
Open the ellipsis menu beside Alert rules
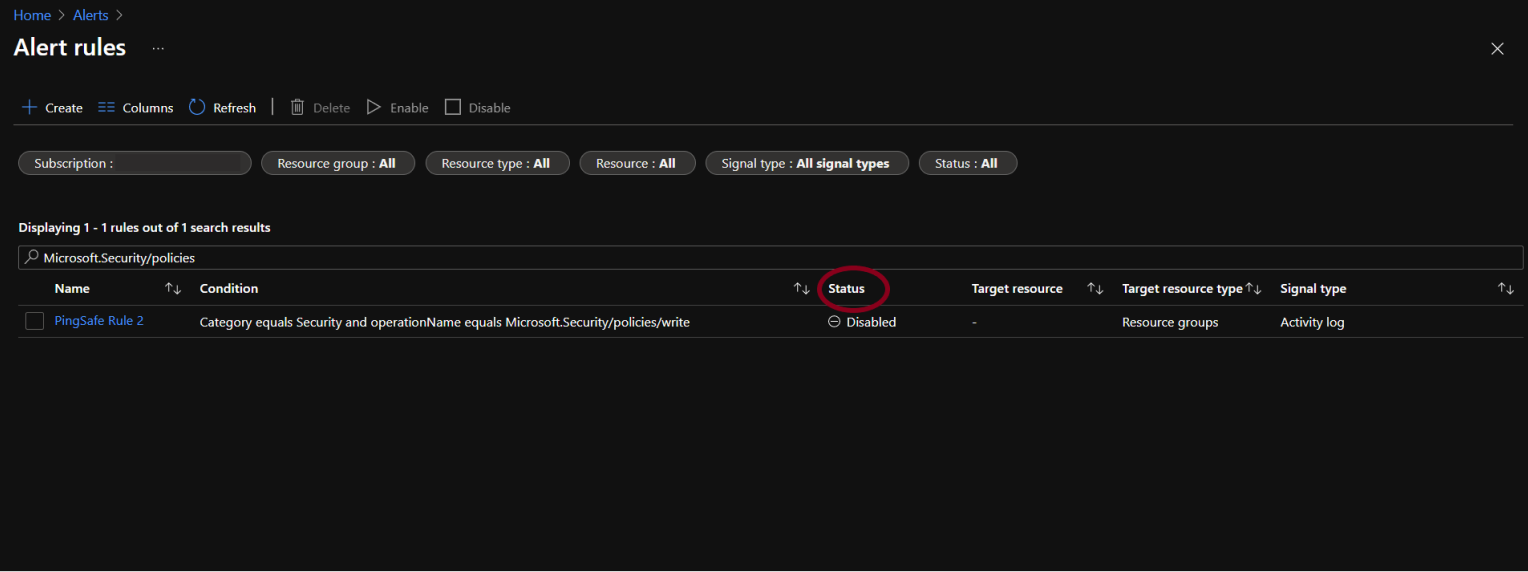(x=158, y=48)
